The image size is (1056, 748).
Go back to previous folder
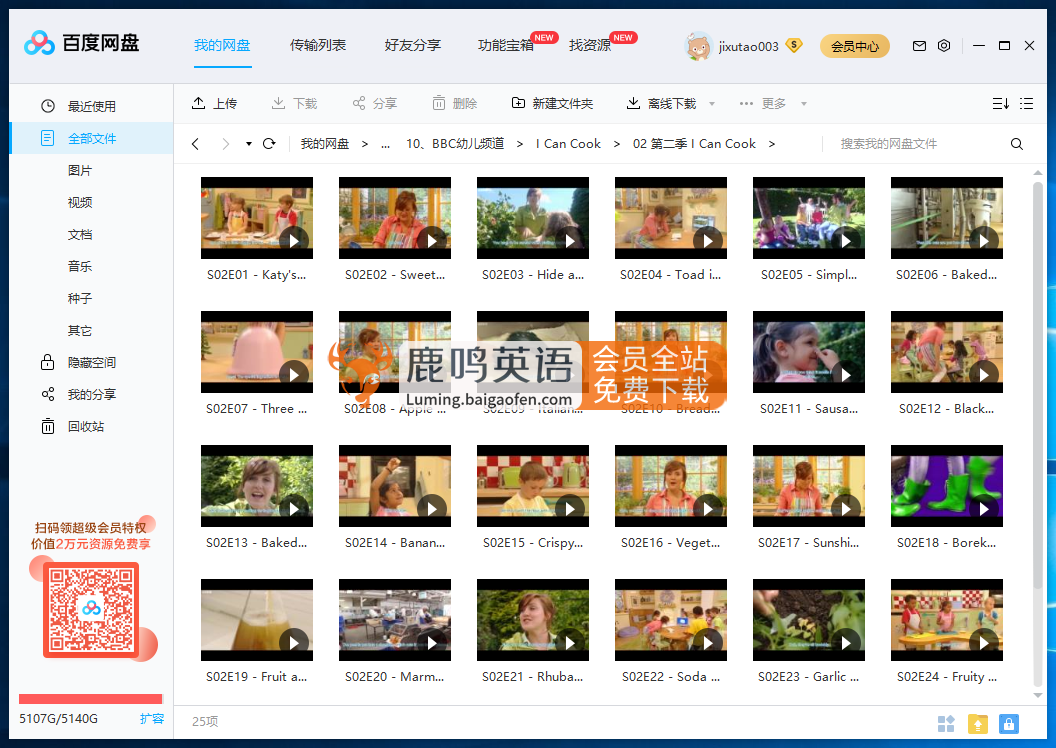click(195, 143)
